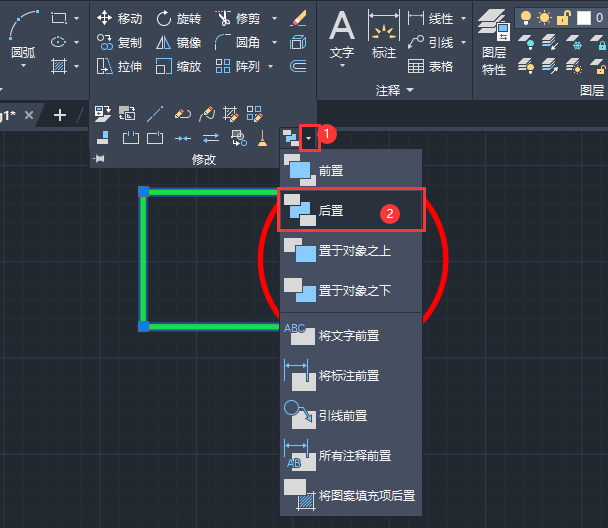Viewport: 608px width, 528px height.
Task: Choose Send Hatches to Back (将图案填充项后置)
Action: 351,495
